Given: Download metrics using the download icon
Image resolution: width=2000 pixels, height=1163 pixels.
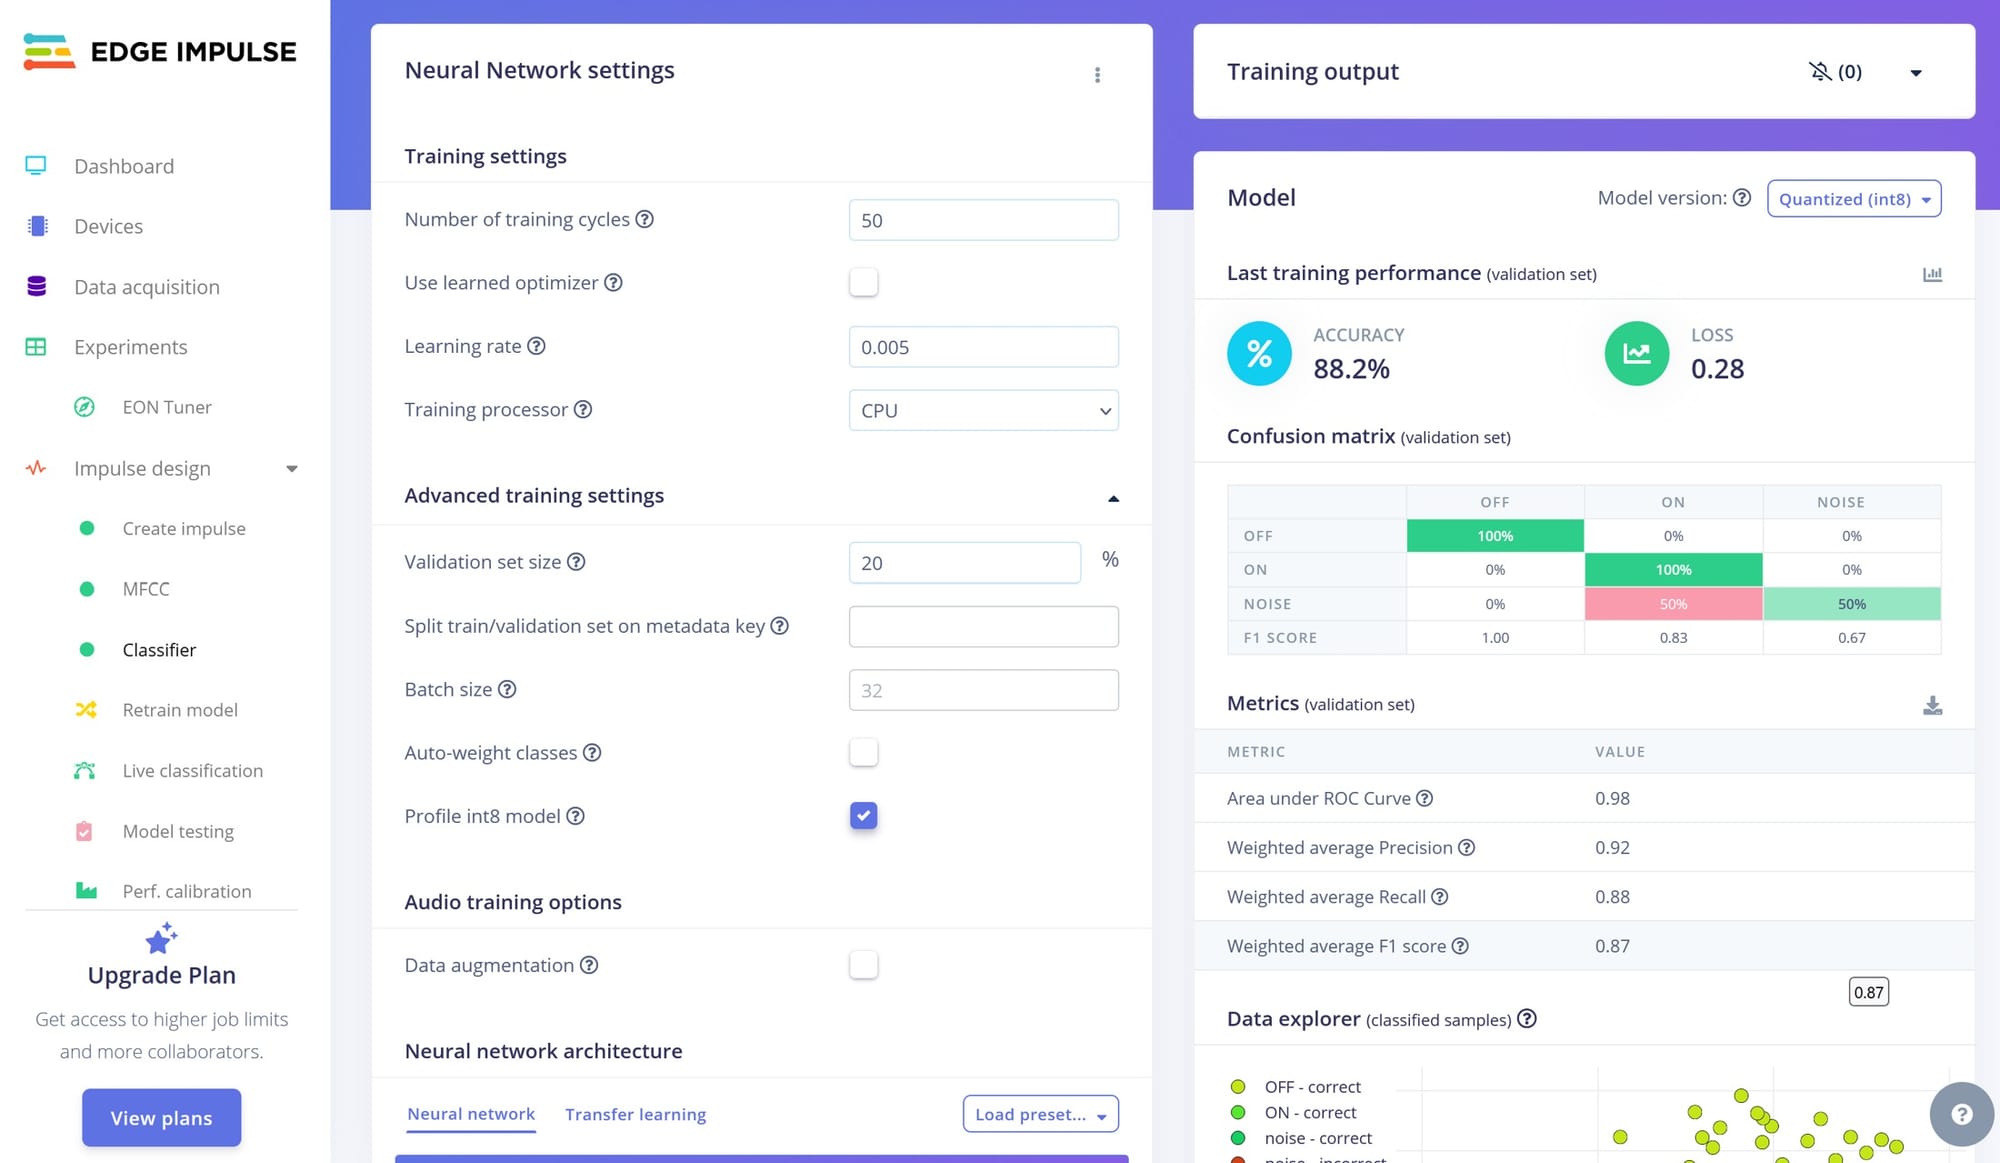Looking at the screenshot, I should 1932,705.
